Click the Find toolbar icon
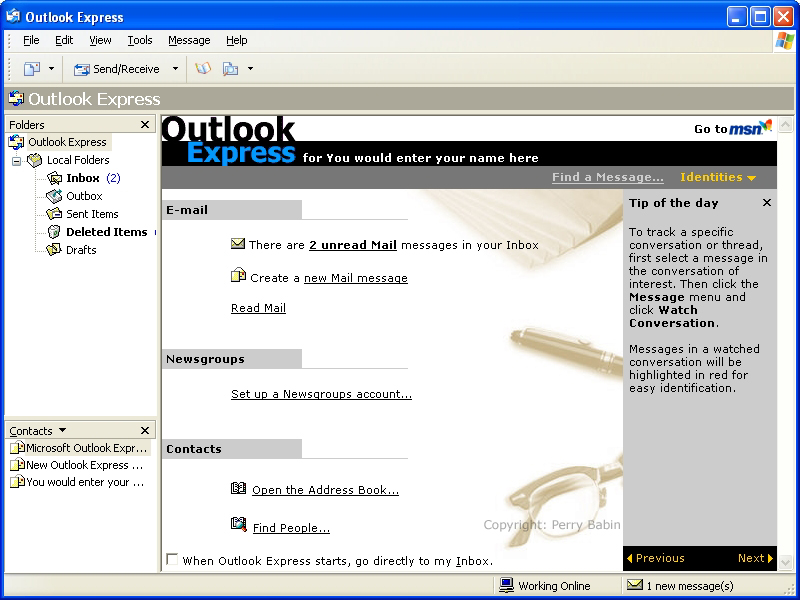The width and height of the screenshot is (800, 600). point(231,69)
